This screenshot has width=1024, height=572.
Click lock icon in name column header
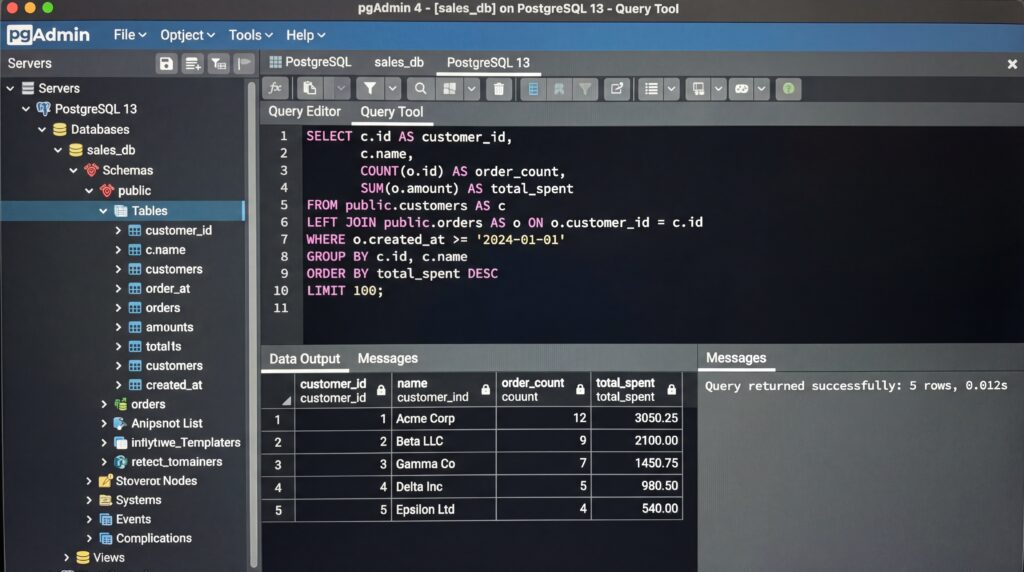coord(485,390)
